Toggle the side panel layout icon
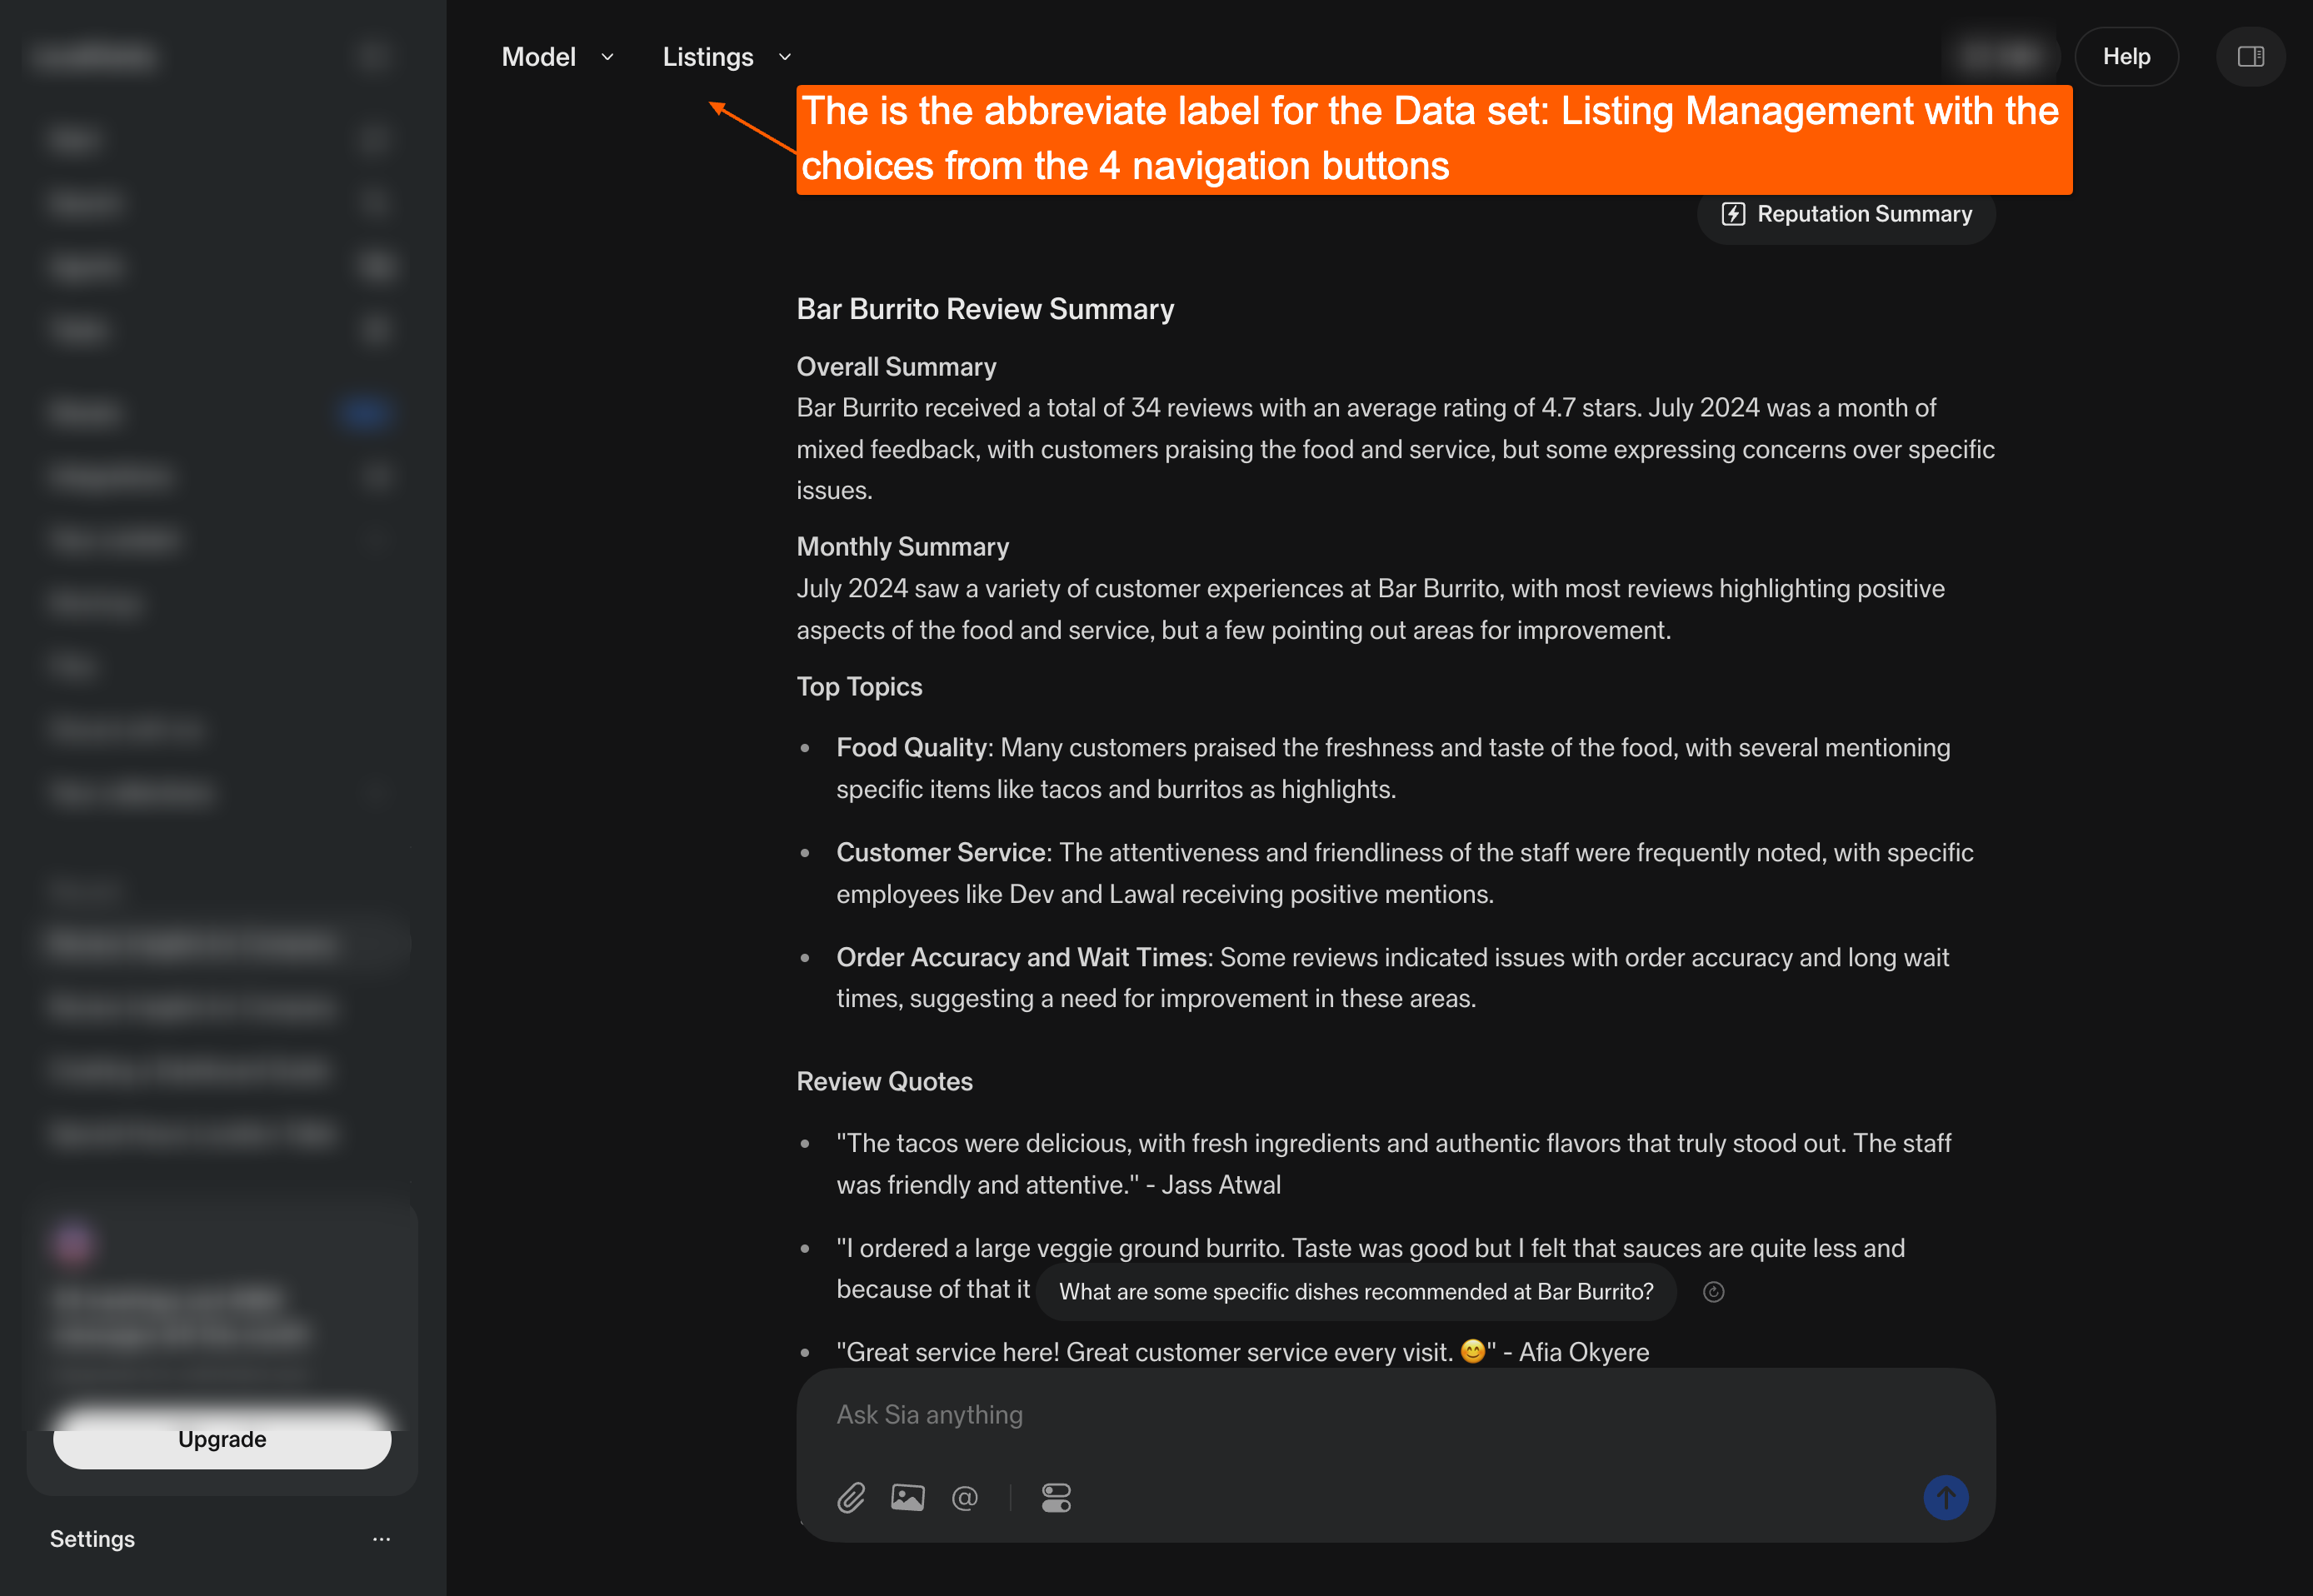2313x1596 pixels. [x=2250, y=57]
